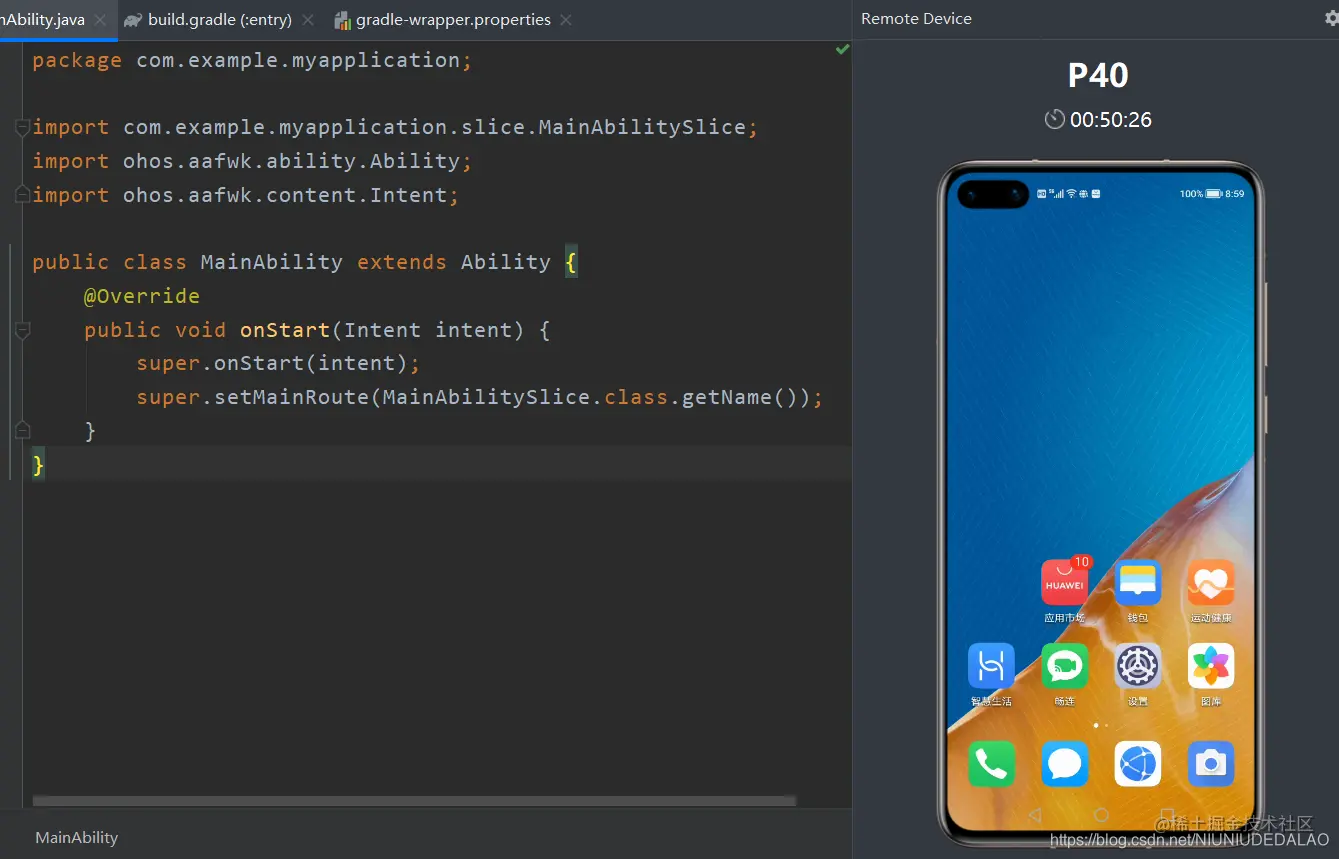1339x859 pixels.
Task: Launch the Health (运动健康) app icon
Action: (x=1211, y=583)
